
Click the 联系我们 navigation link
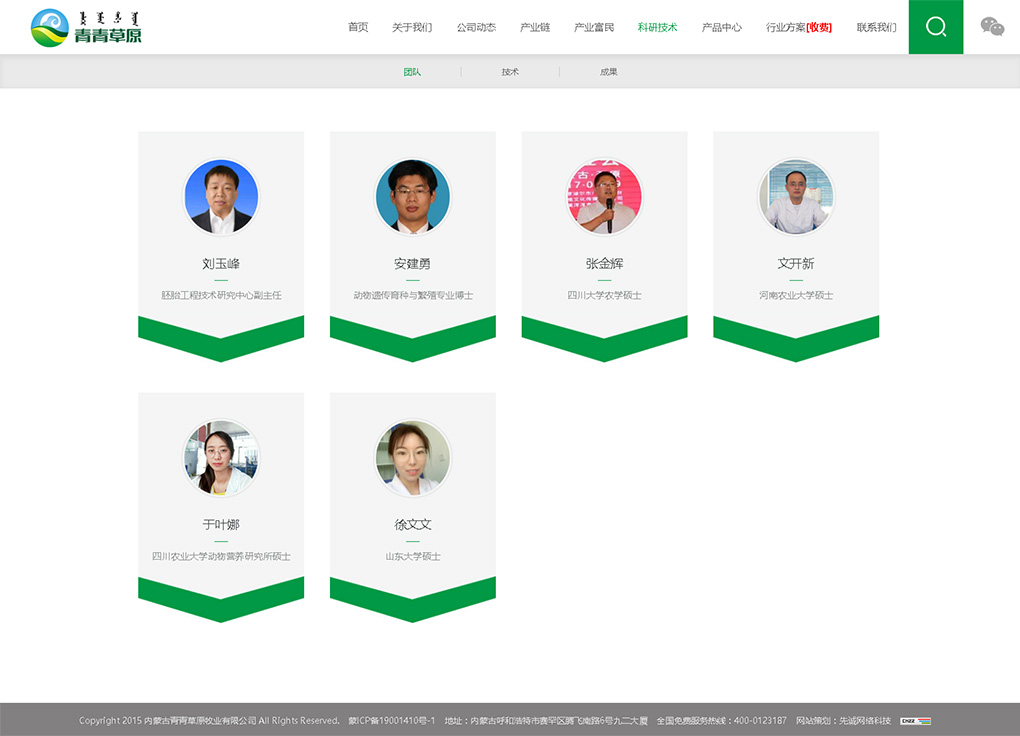(876, 27)
